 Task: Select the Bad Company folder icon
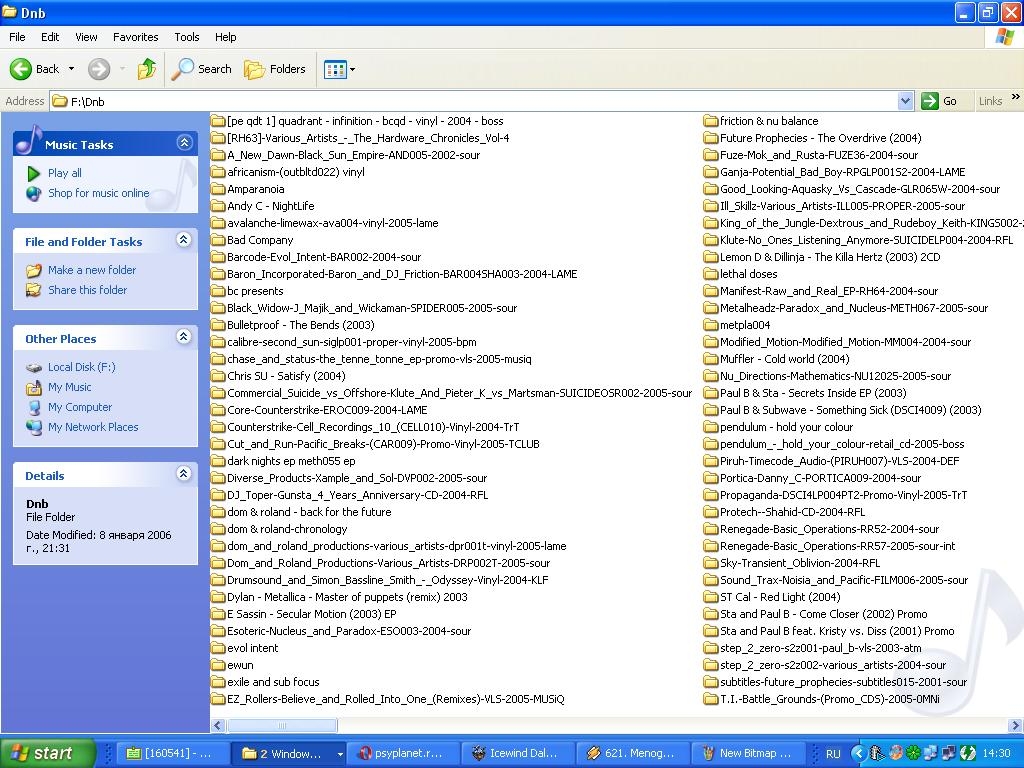[x=218, y=240]
